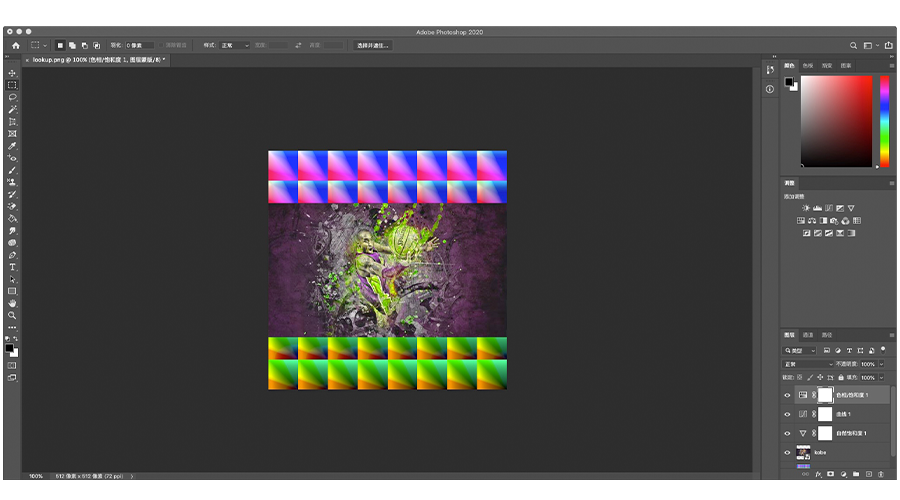The width and height of the screenshot is (900, 500).
Task: Select the History Brush tool
Action: 12,194
